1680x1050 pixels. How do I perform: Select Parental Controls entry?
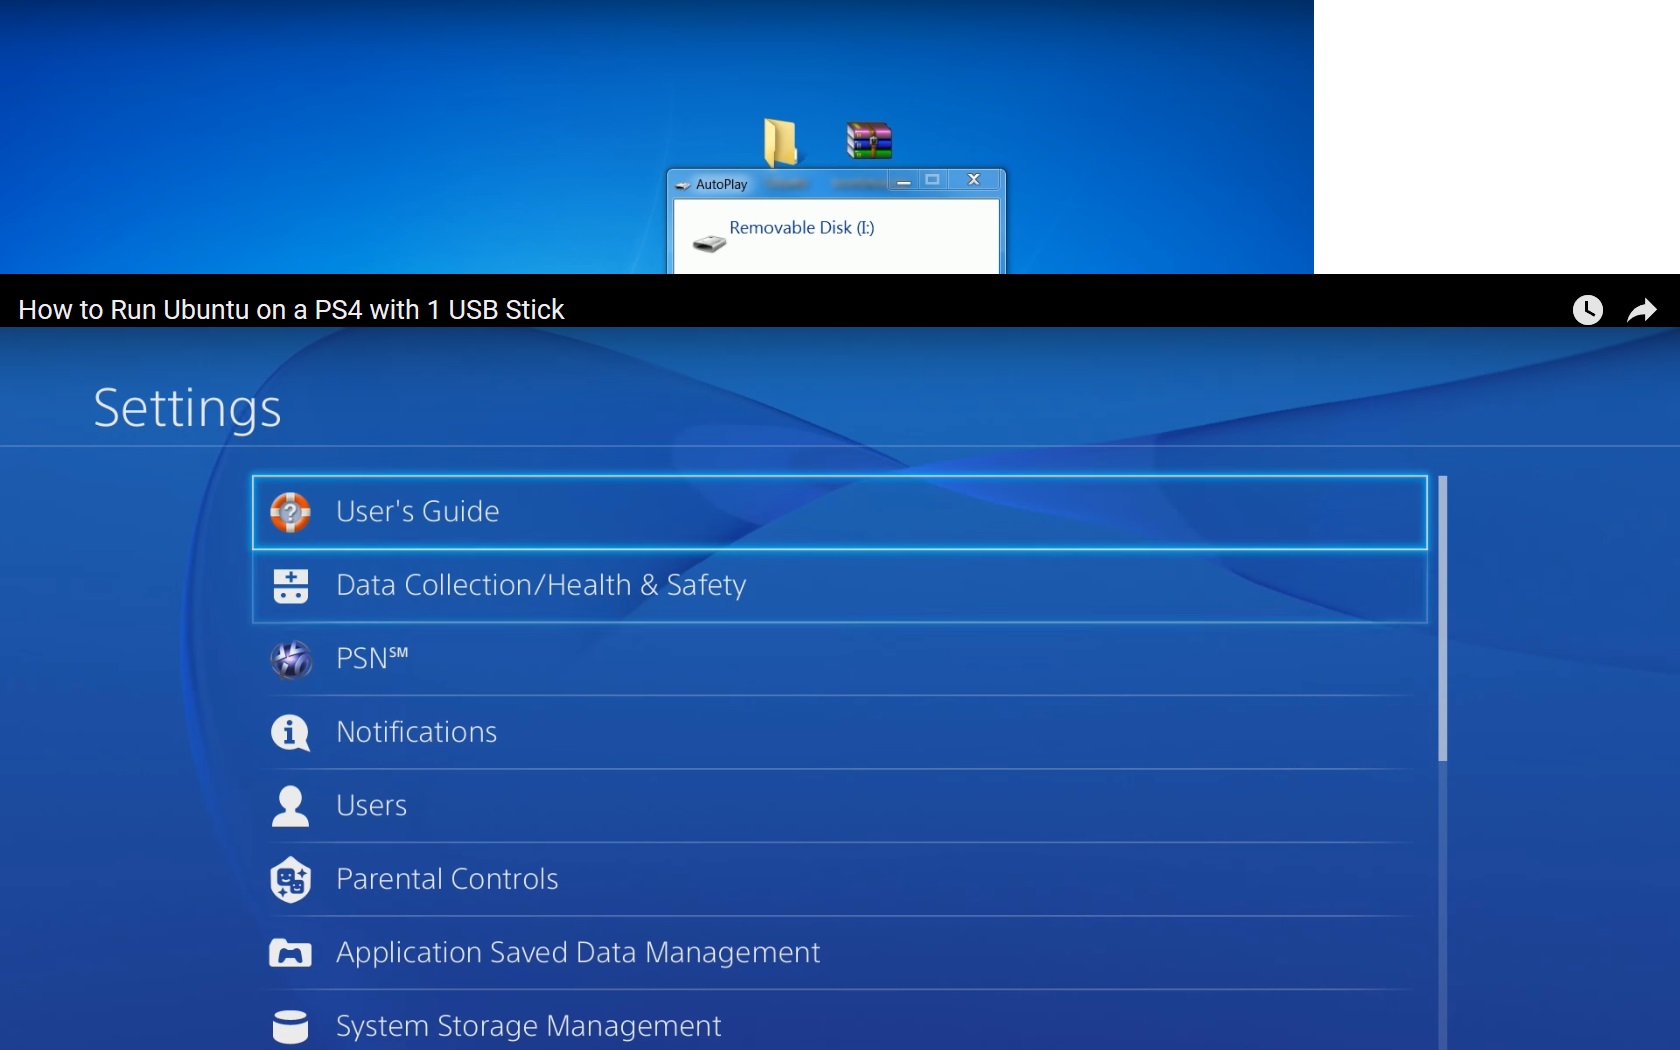(839, 880)
